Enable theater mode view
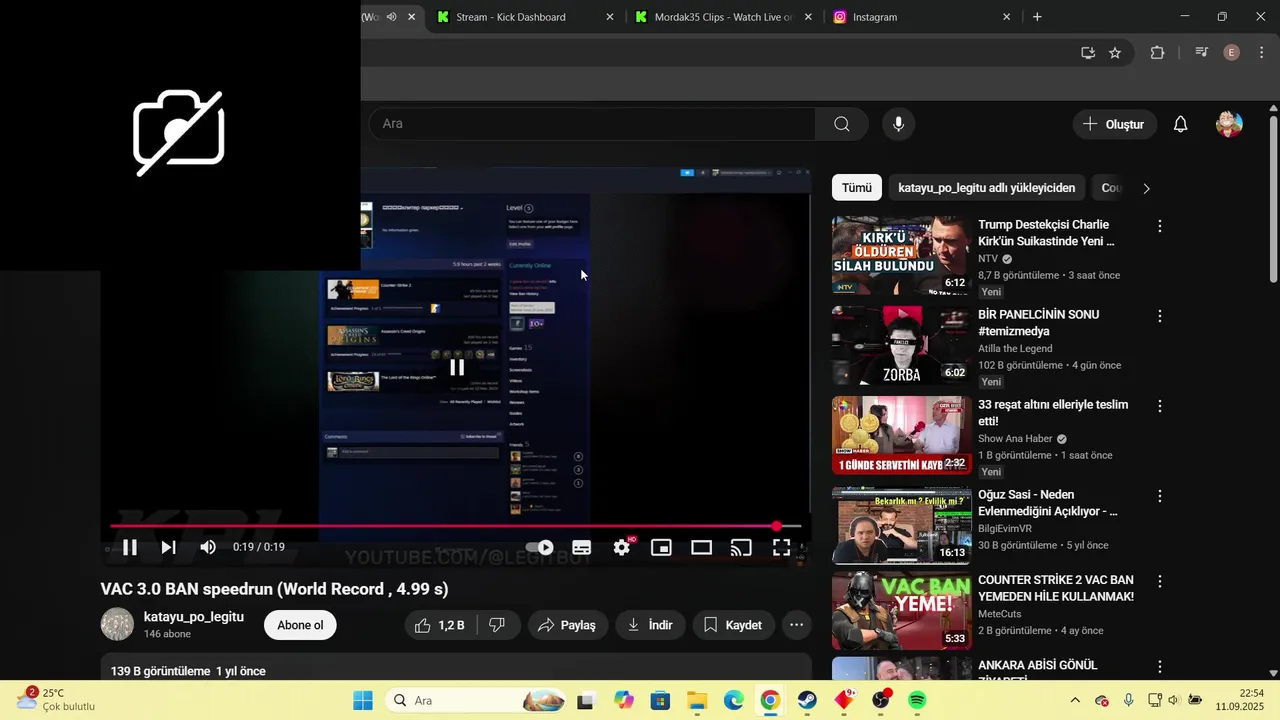Screen dimensions: 1280x720 (701, 547)
